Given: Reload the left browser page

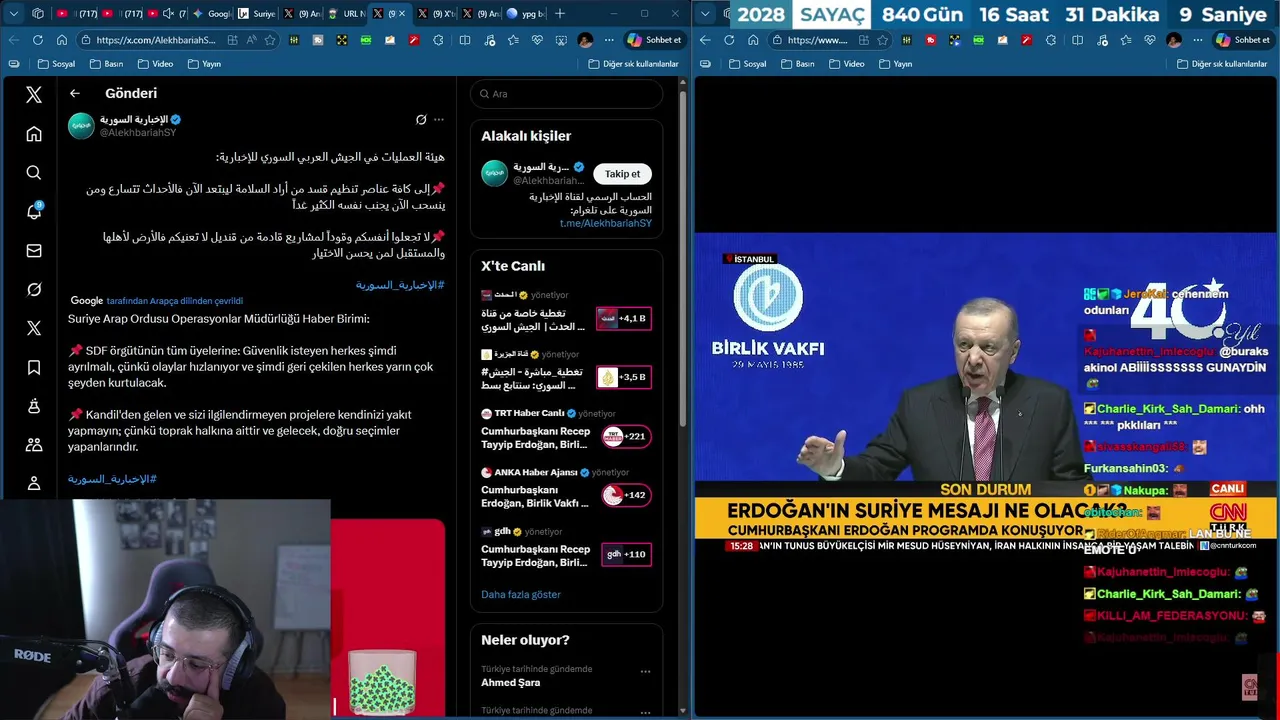Looking at the screenshot, I should 38,40.
